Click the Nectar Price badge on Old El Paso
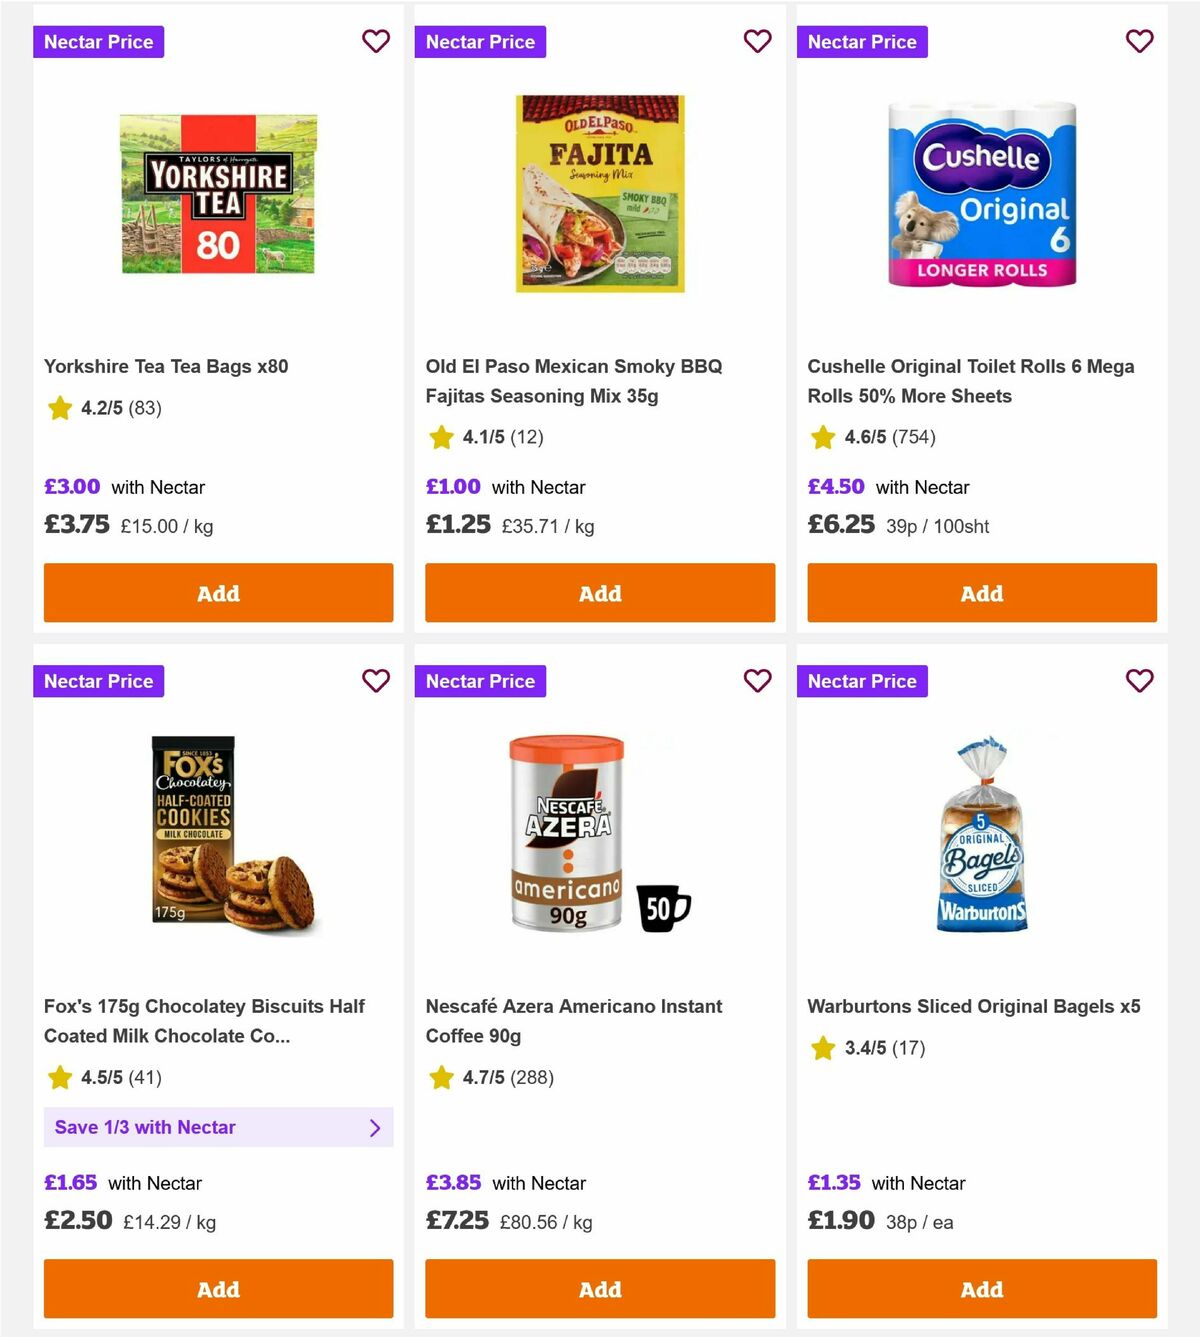This screenshot has height=1337, width=1200. pos(480,41)
